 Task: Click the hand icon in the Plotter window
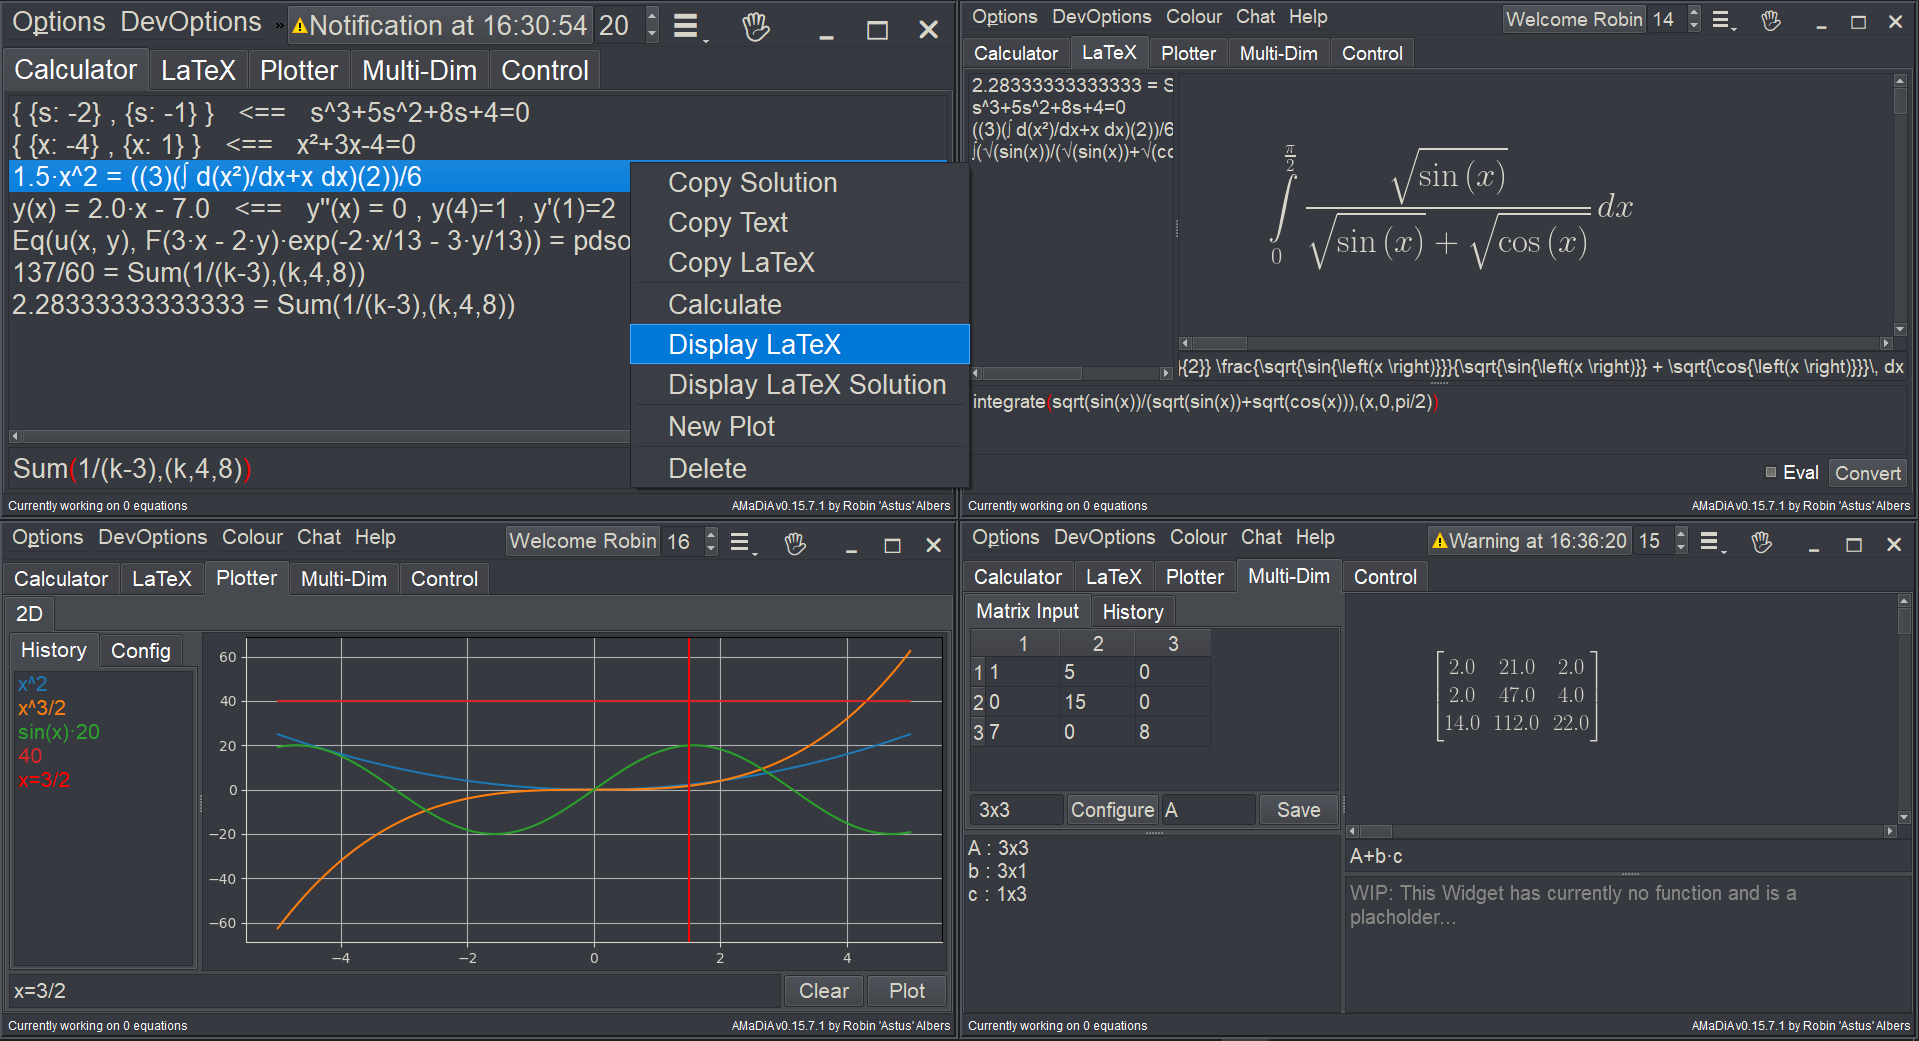pos(795,542)
